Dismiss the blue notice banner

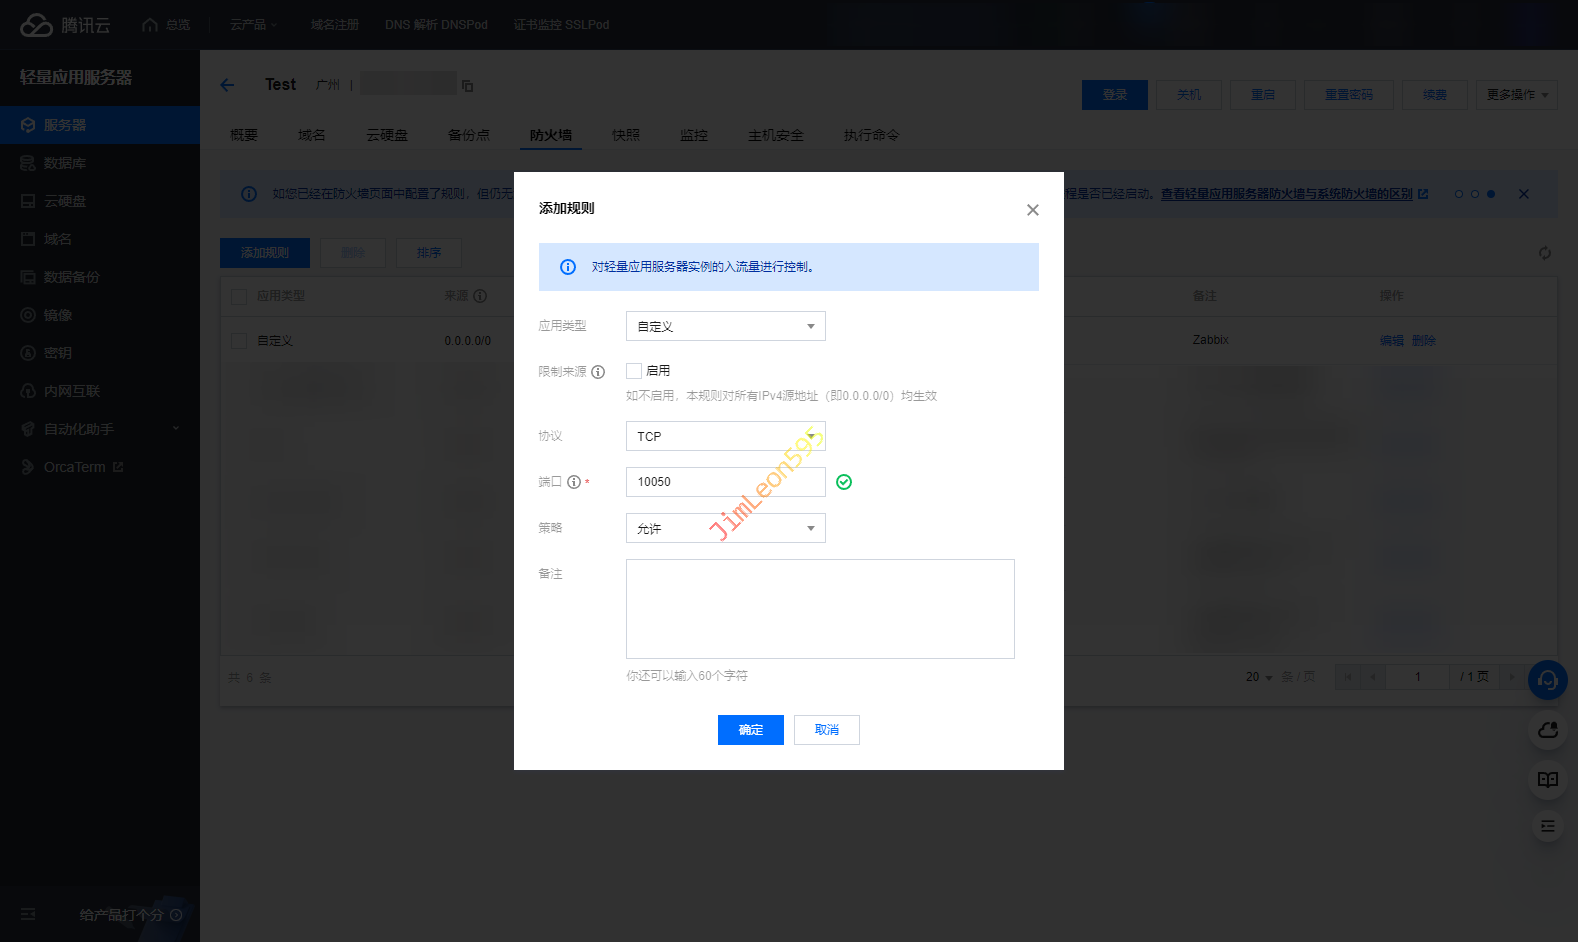(1523, 194)
